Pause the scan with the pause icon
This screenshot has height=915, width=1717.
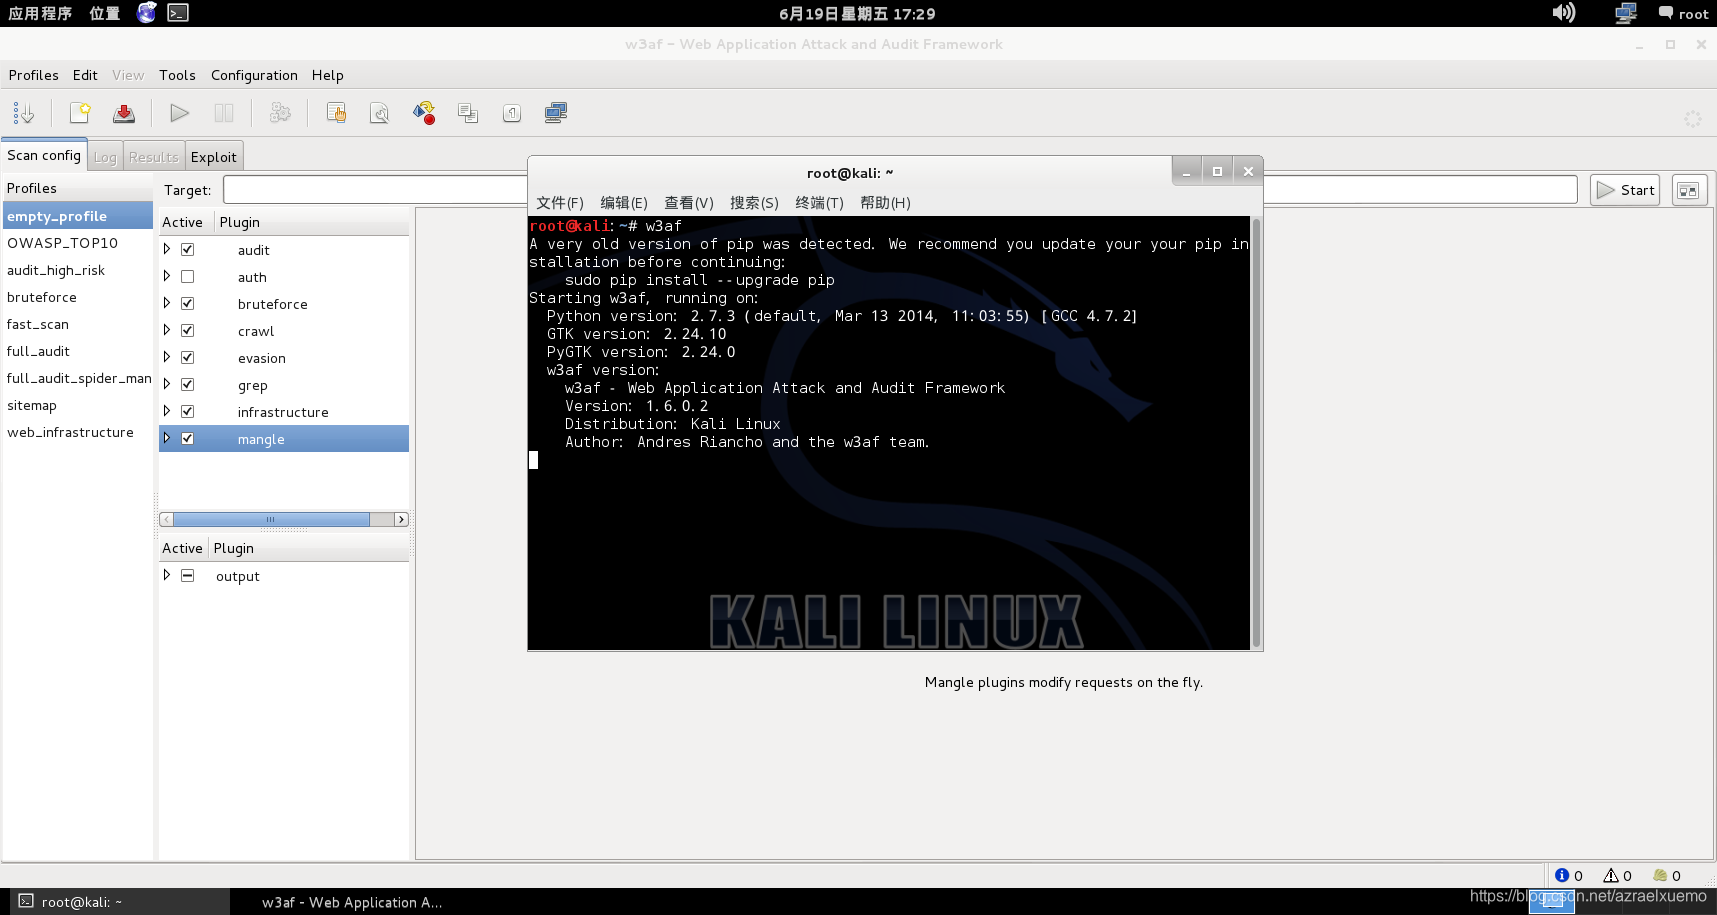(223, 113)
